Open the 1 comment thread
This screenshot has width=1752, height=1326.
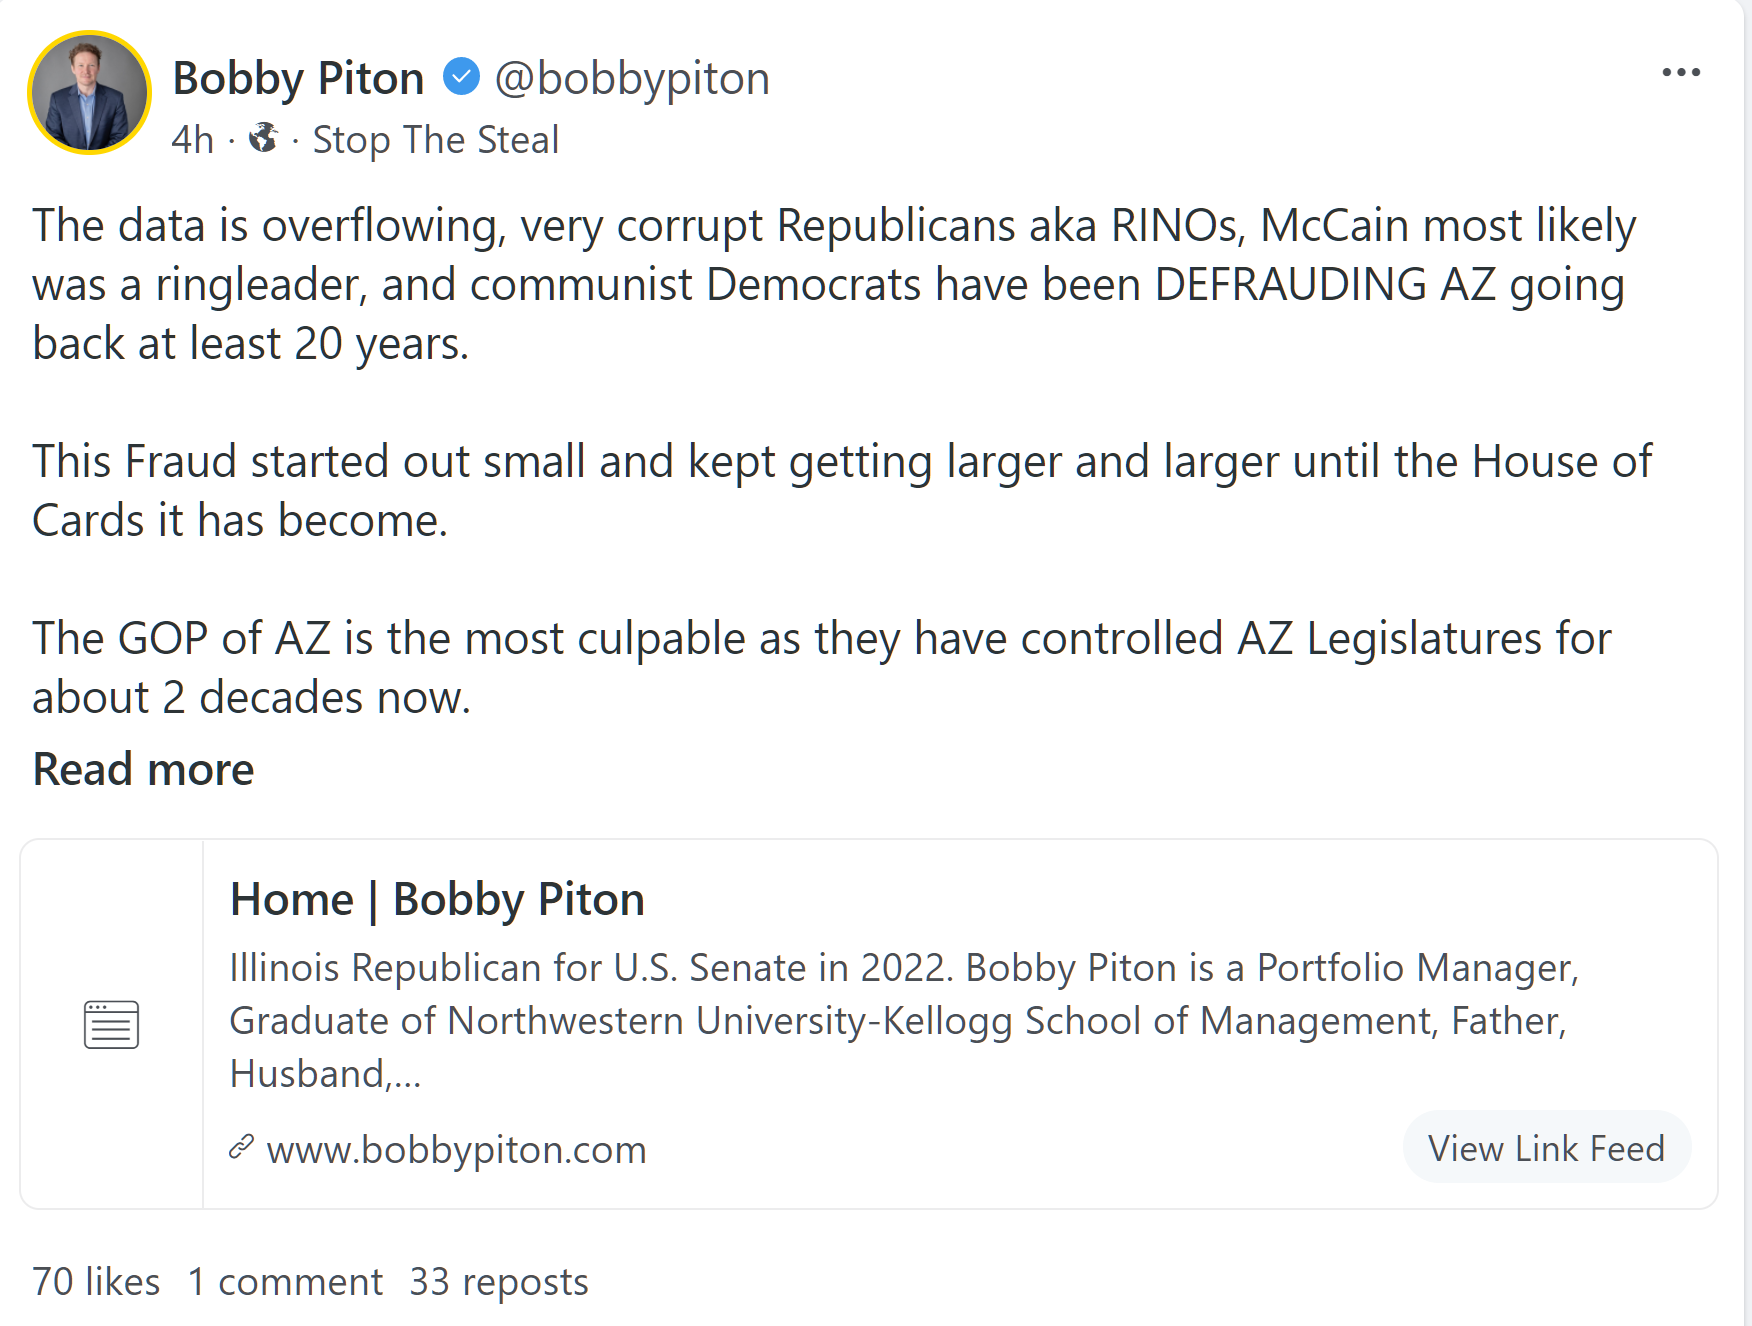click(x=285, y=1281)
